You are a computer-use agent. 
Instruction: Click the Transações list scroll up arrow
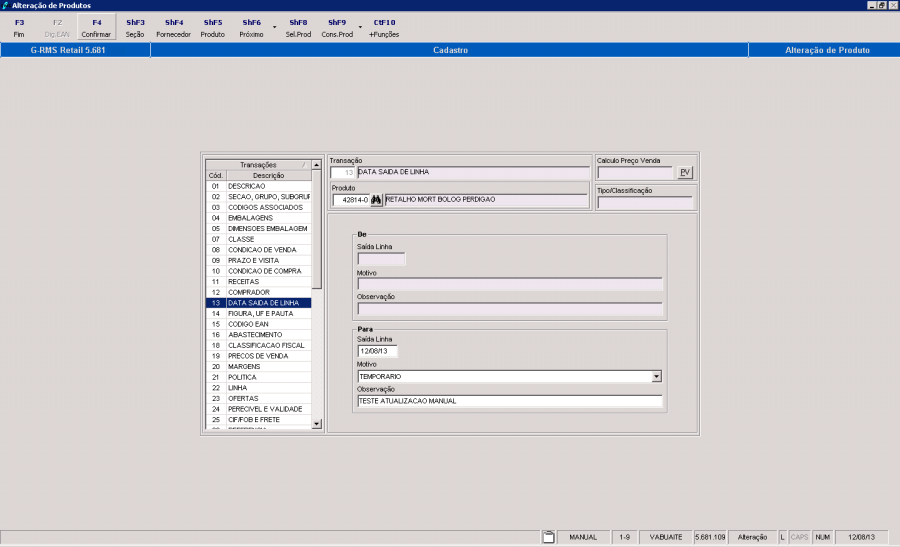click(x=316, y=165)
